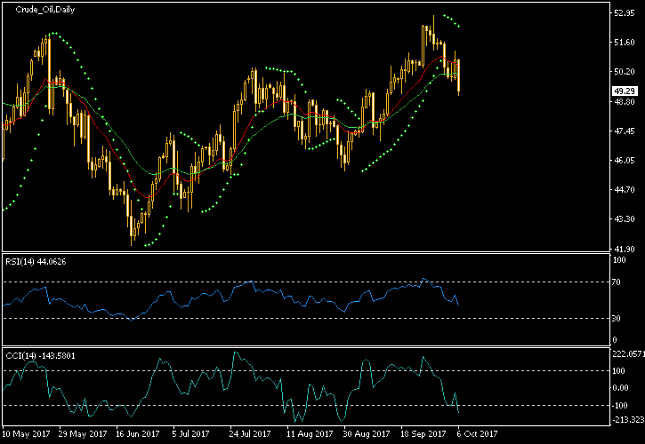Click the CCI 0.00 level label
This screenshot has width=645, height=444.
[620, 388]
